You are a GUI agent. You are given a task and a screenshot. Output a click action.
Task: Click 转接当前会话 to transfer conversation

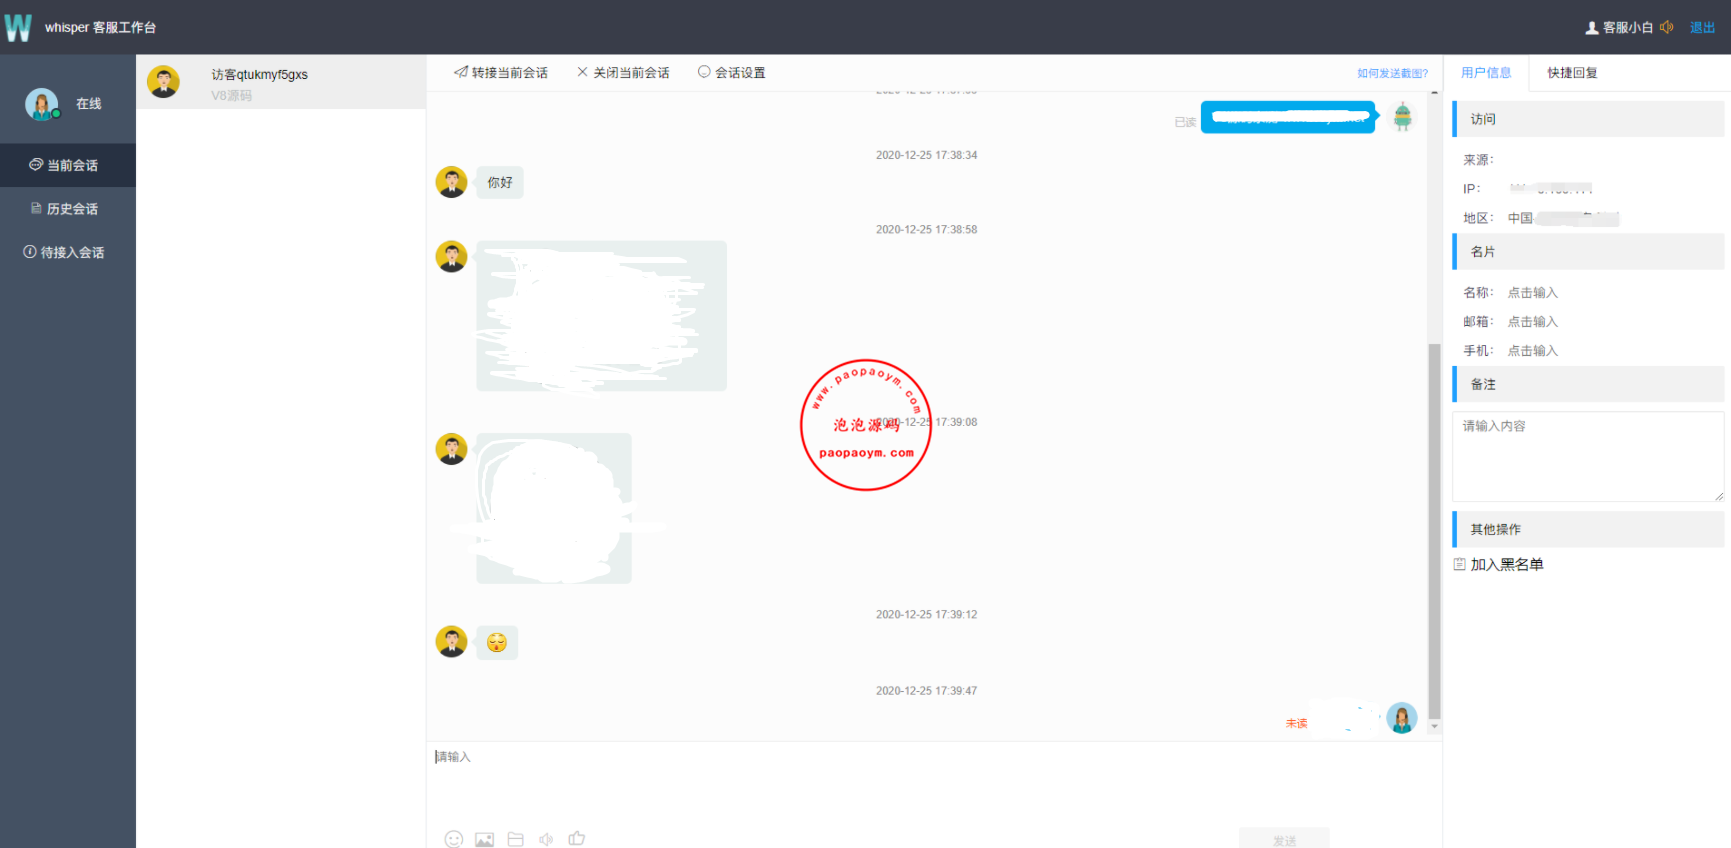[501, 73]
